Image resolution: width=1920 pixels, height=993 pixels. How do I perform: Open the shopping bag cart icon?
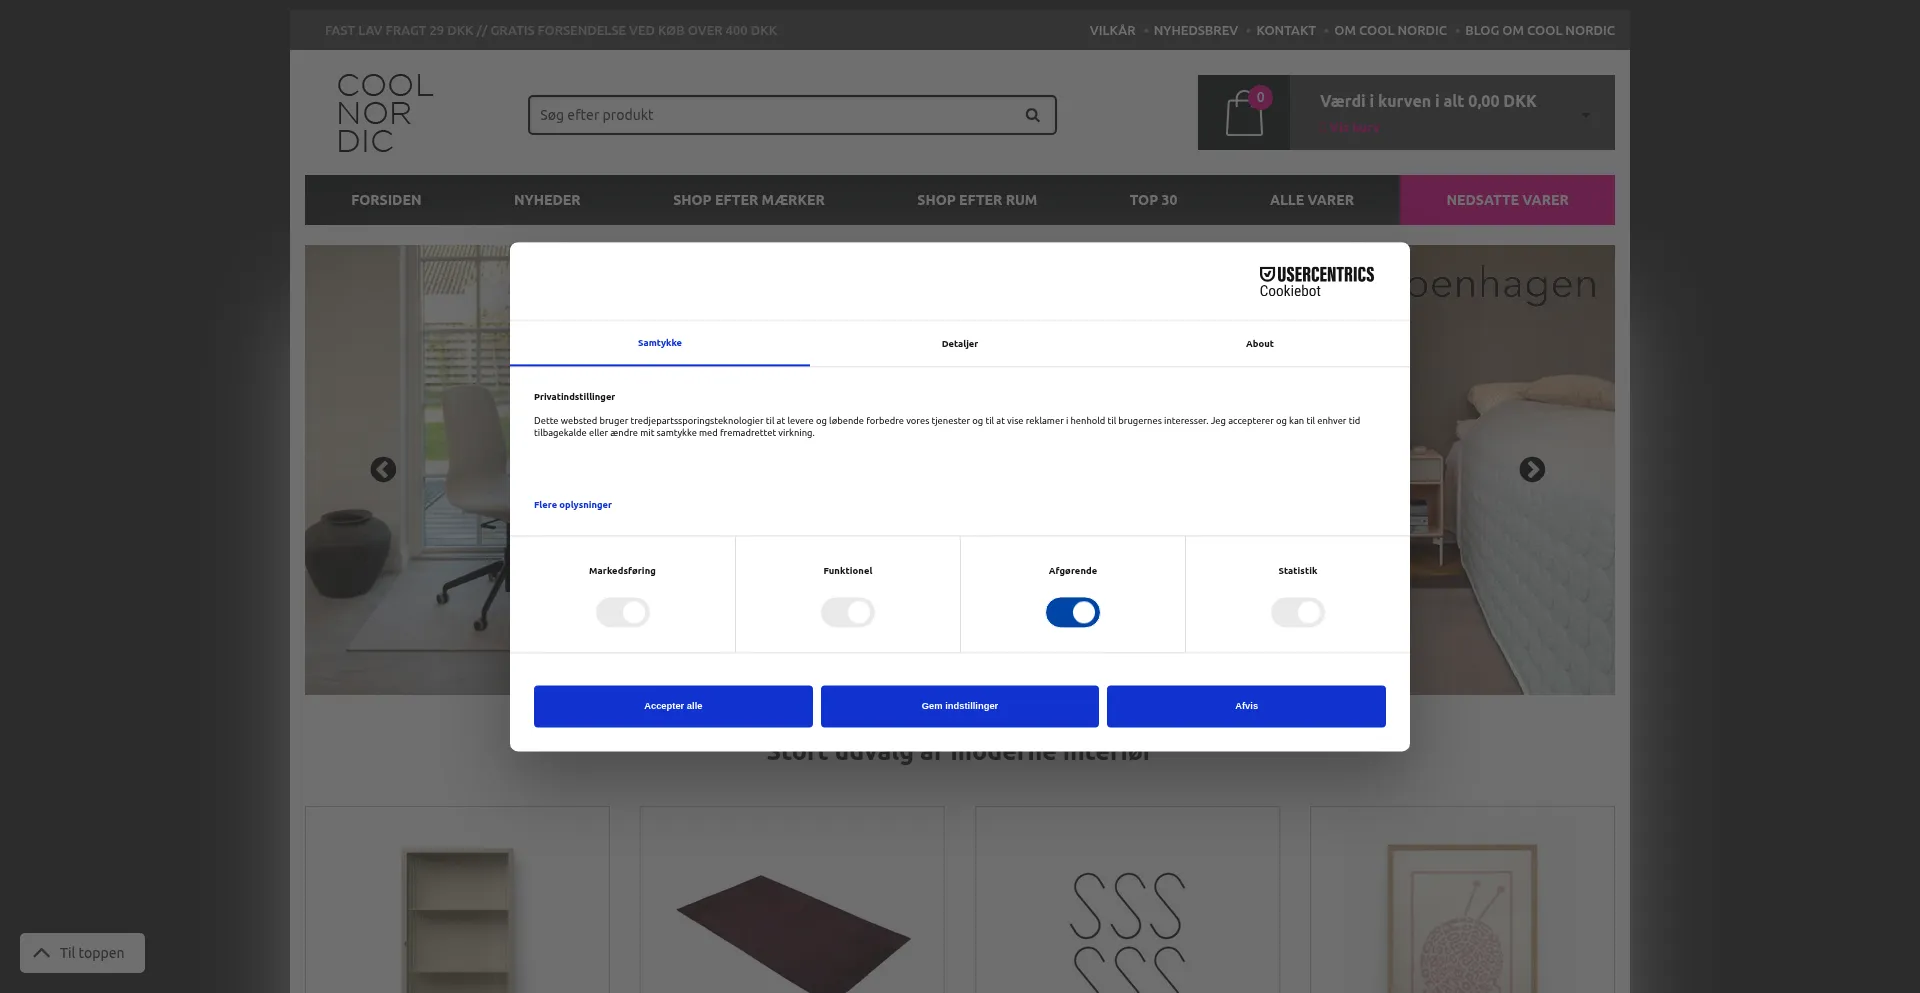click(x=1244, y=113)
